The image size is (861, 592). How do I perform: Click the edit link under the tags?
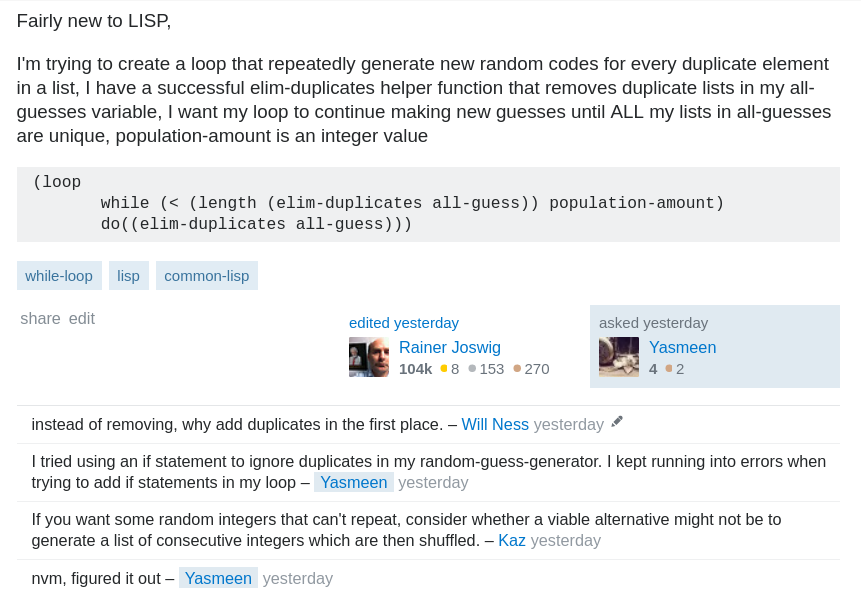[82, 319]
